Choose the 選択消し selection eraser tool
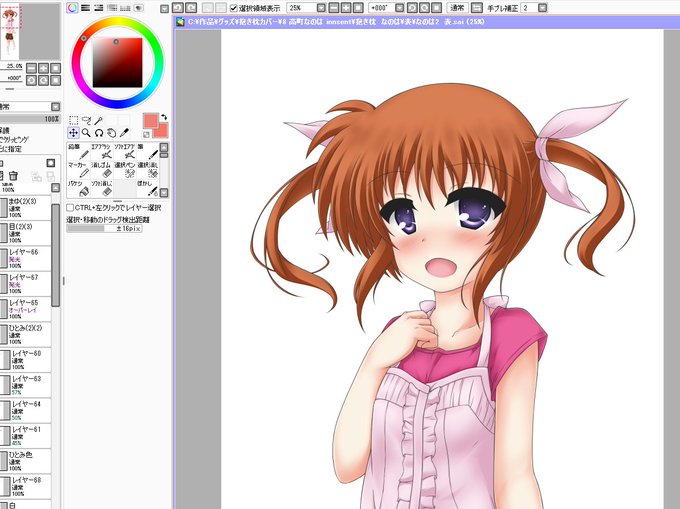 click(147, 170)
